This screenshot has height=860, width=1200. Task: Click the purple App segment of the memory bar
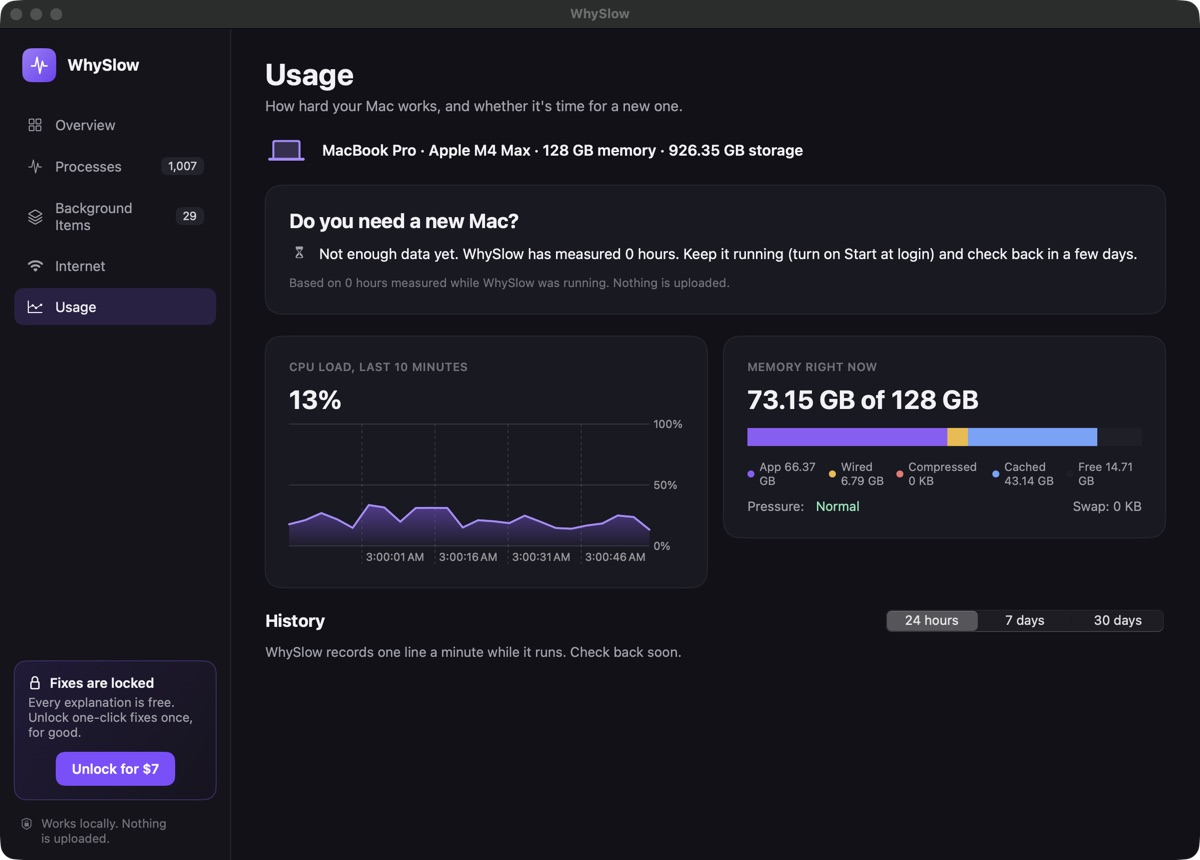coord(847,437)
